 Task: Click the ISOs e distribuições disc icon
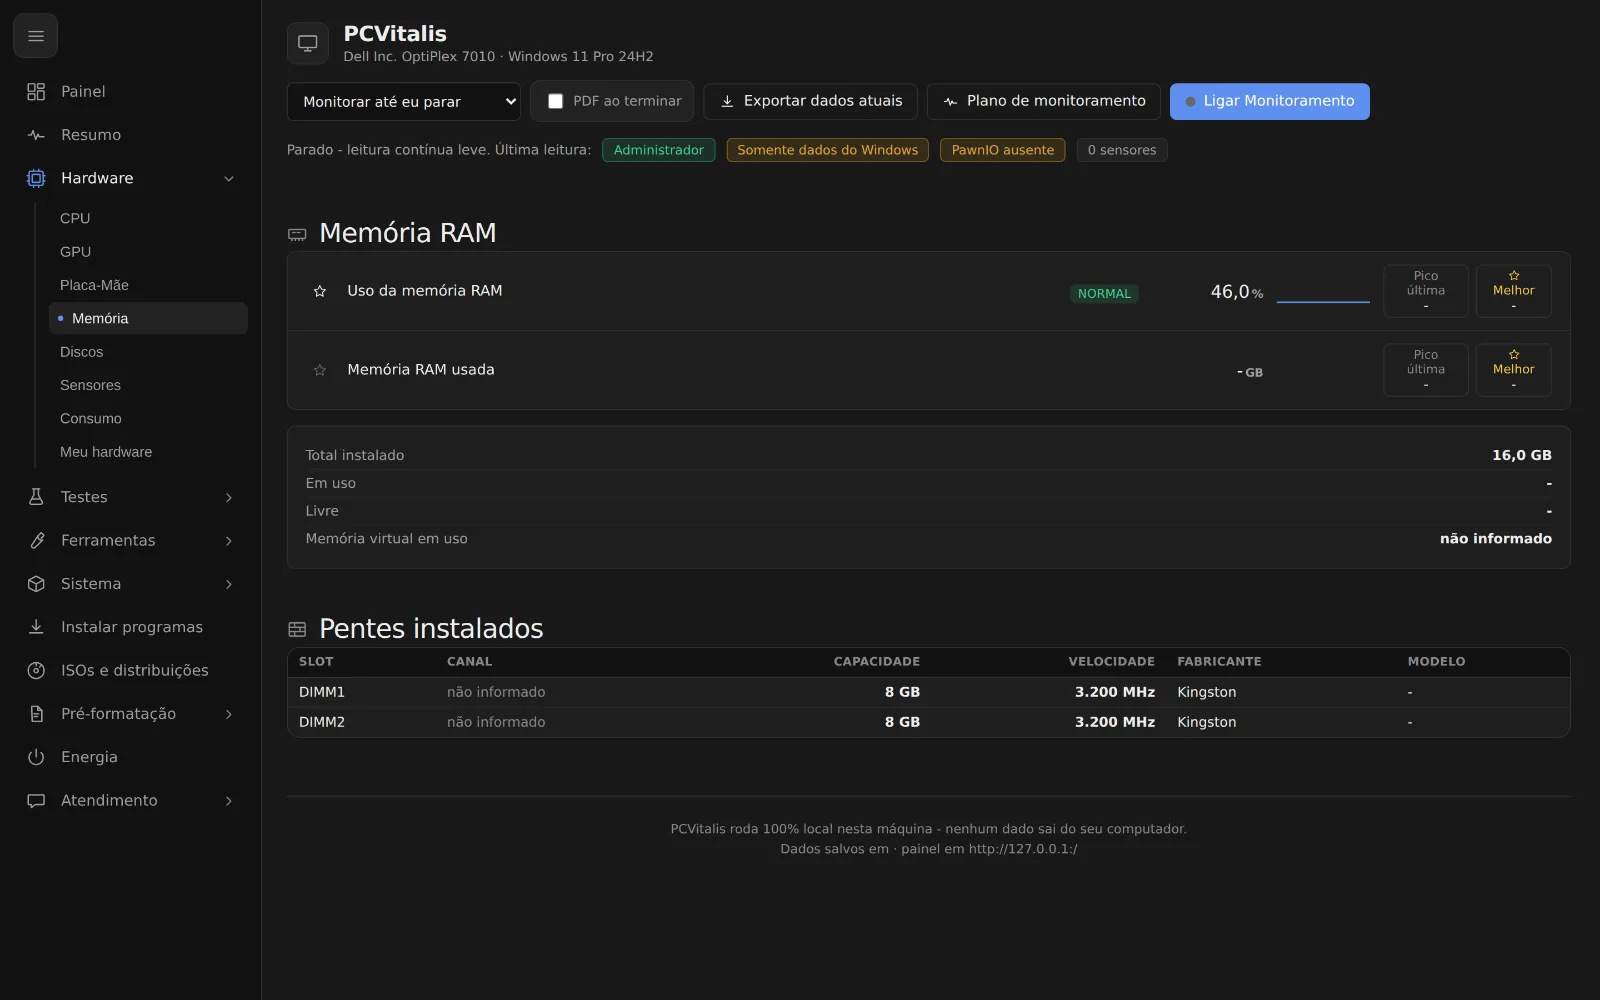click(36, 670)
